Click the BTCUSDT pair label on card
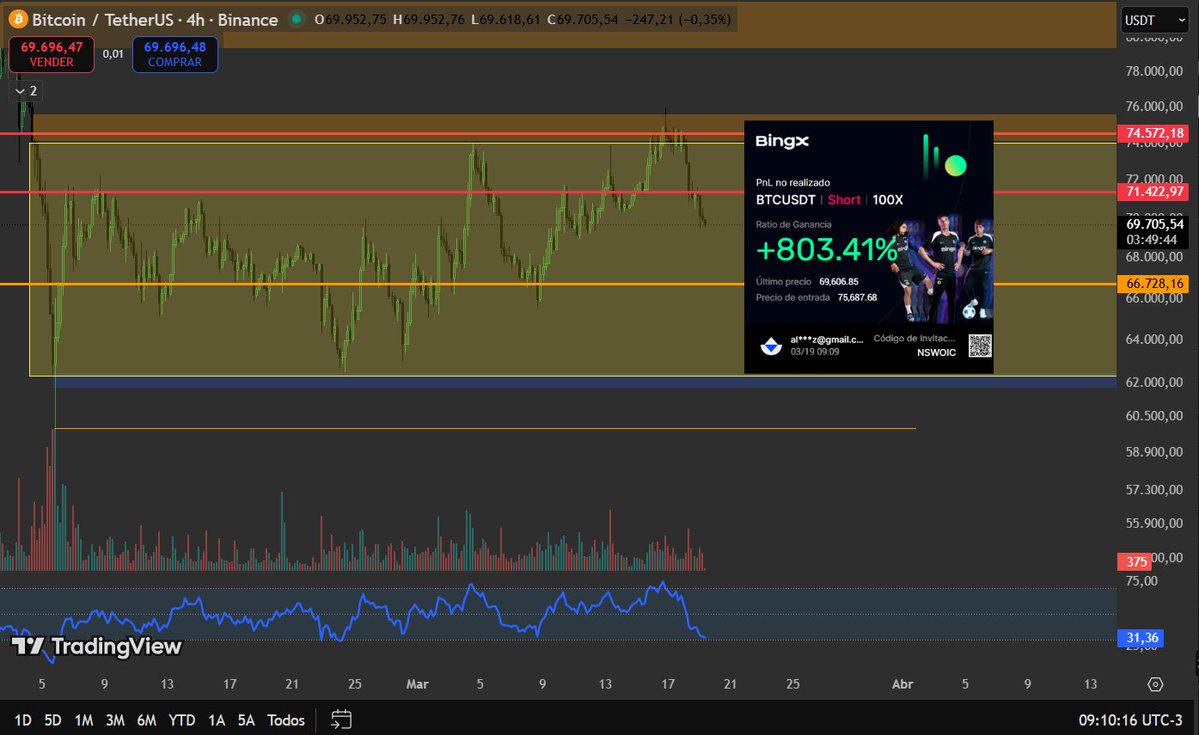This screenshot has width=1199, height=735. pos(785,200)
